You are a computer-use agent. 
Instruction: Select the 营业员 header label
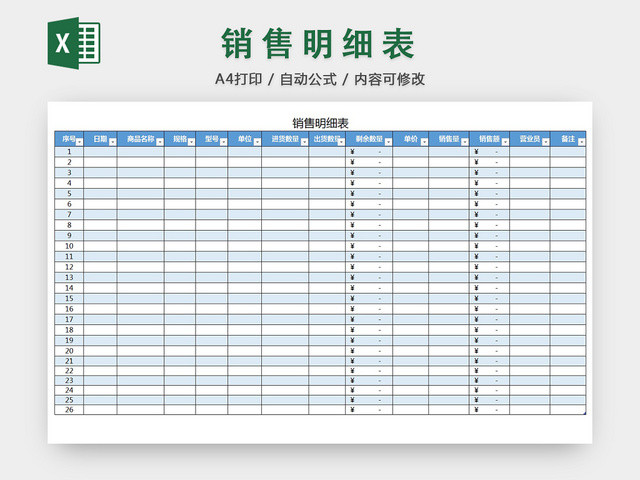click(530, 139)
